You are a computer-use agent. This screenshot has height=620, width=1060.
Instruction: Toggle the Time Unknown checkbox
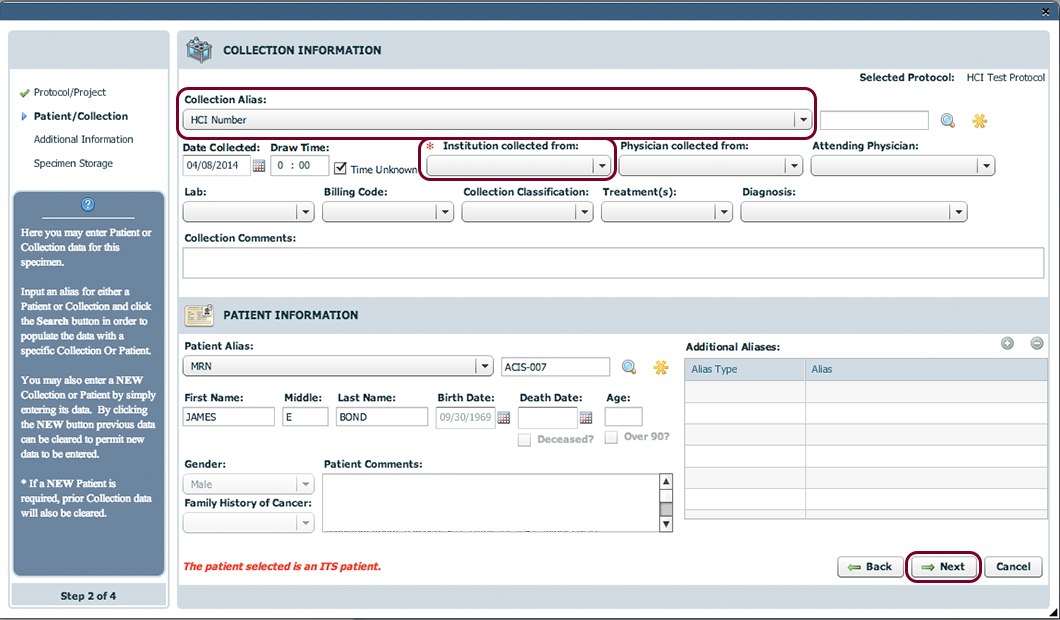341,168
